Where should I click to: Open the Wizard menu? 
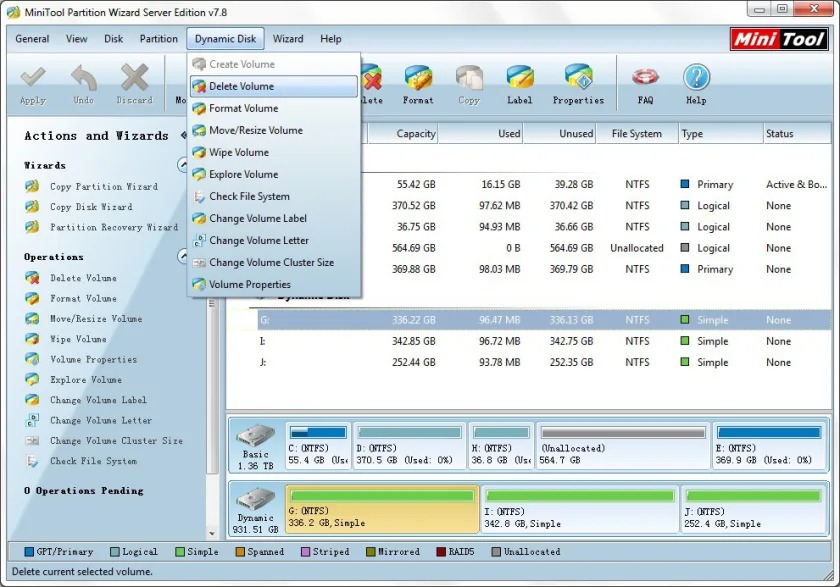tap(288, 39)
